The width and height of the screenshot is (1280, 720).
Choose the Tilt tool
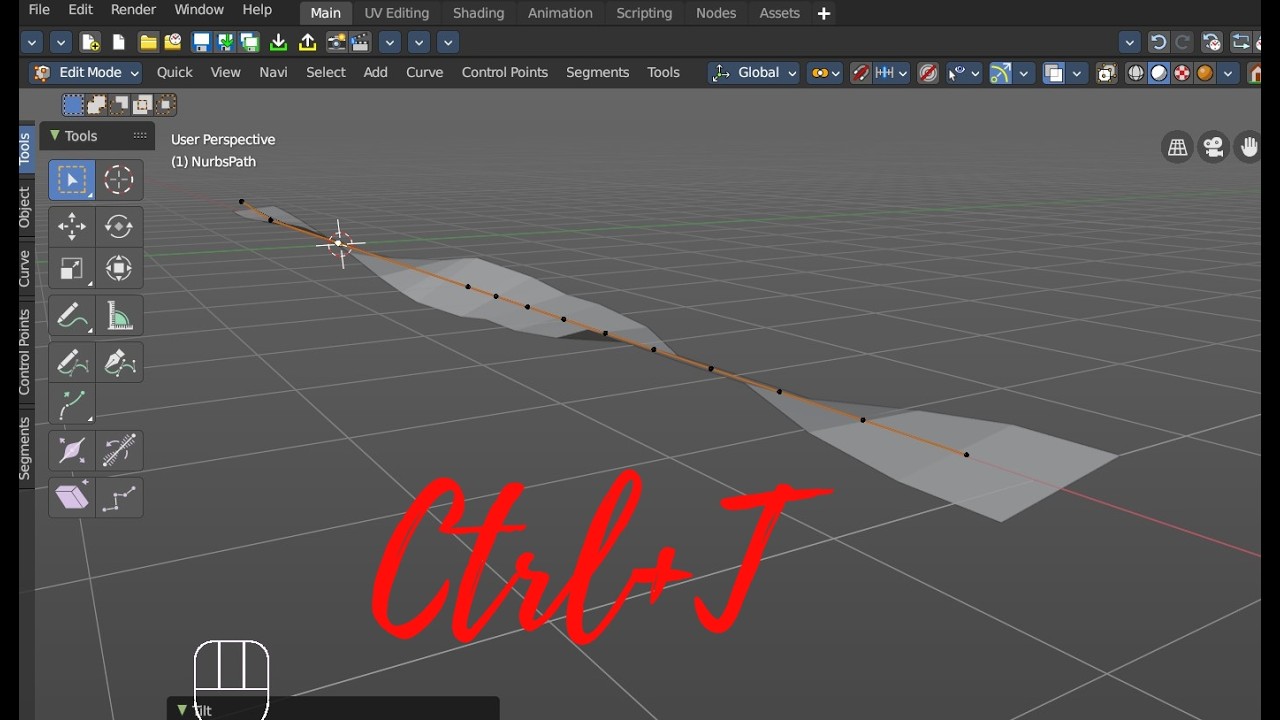click(119, 451)
